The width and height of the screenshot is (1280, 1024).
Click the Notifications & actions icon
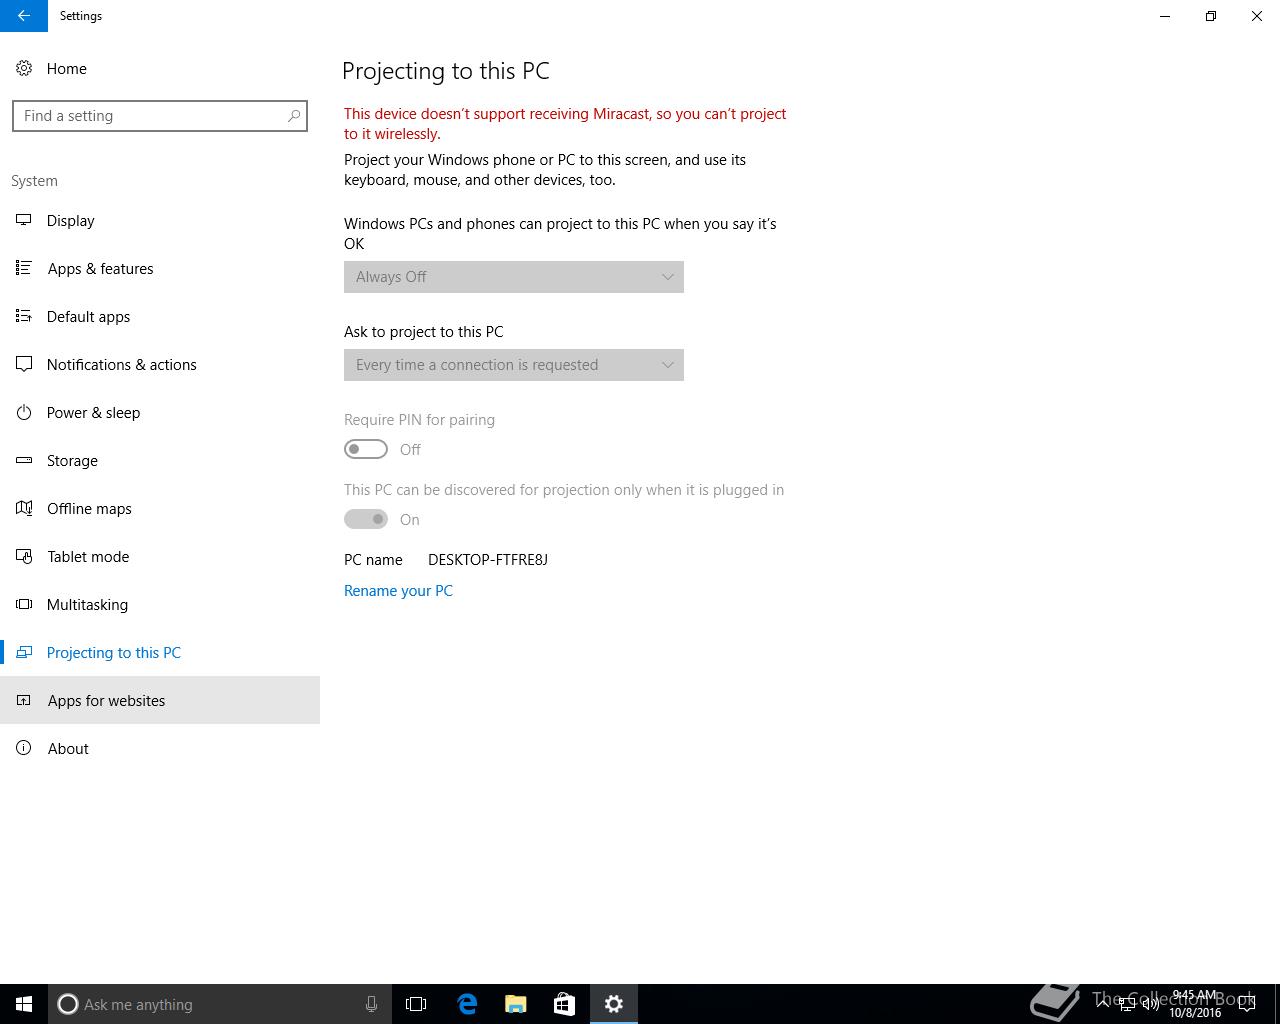click(x=24, y=364)
